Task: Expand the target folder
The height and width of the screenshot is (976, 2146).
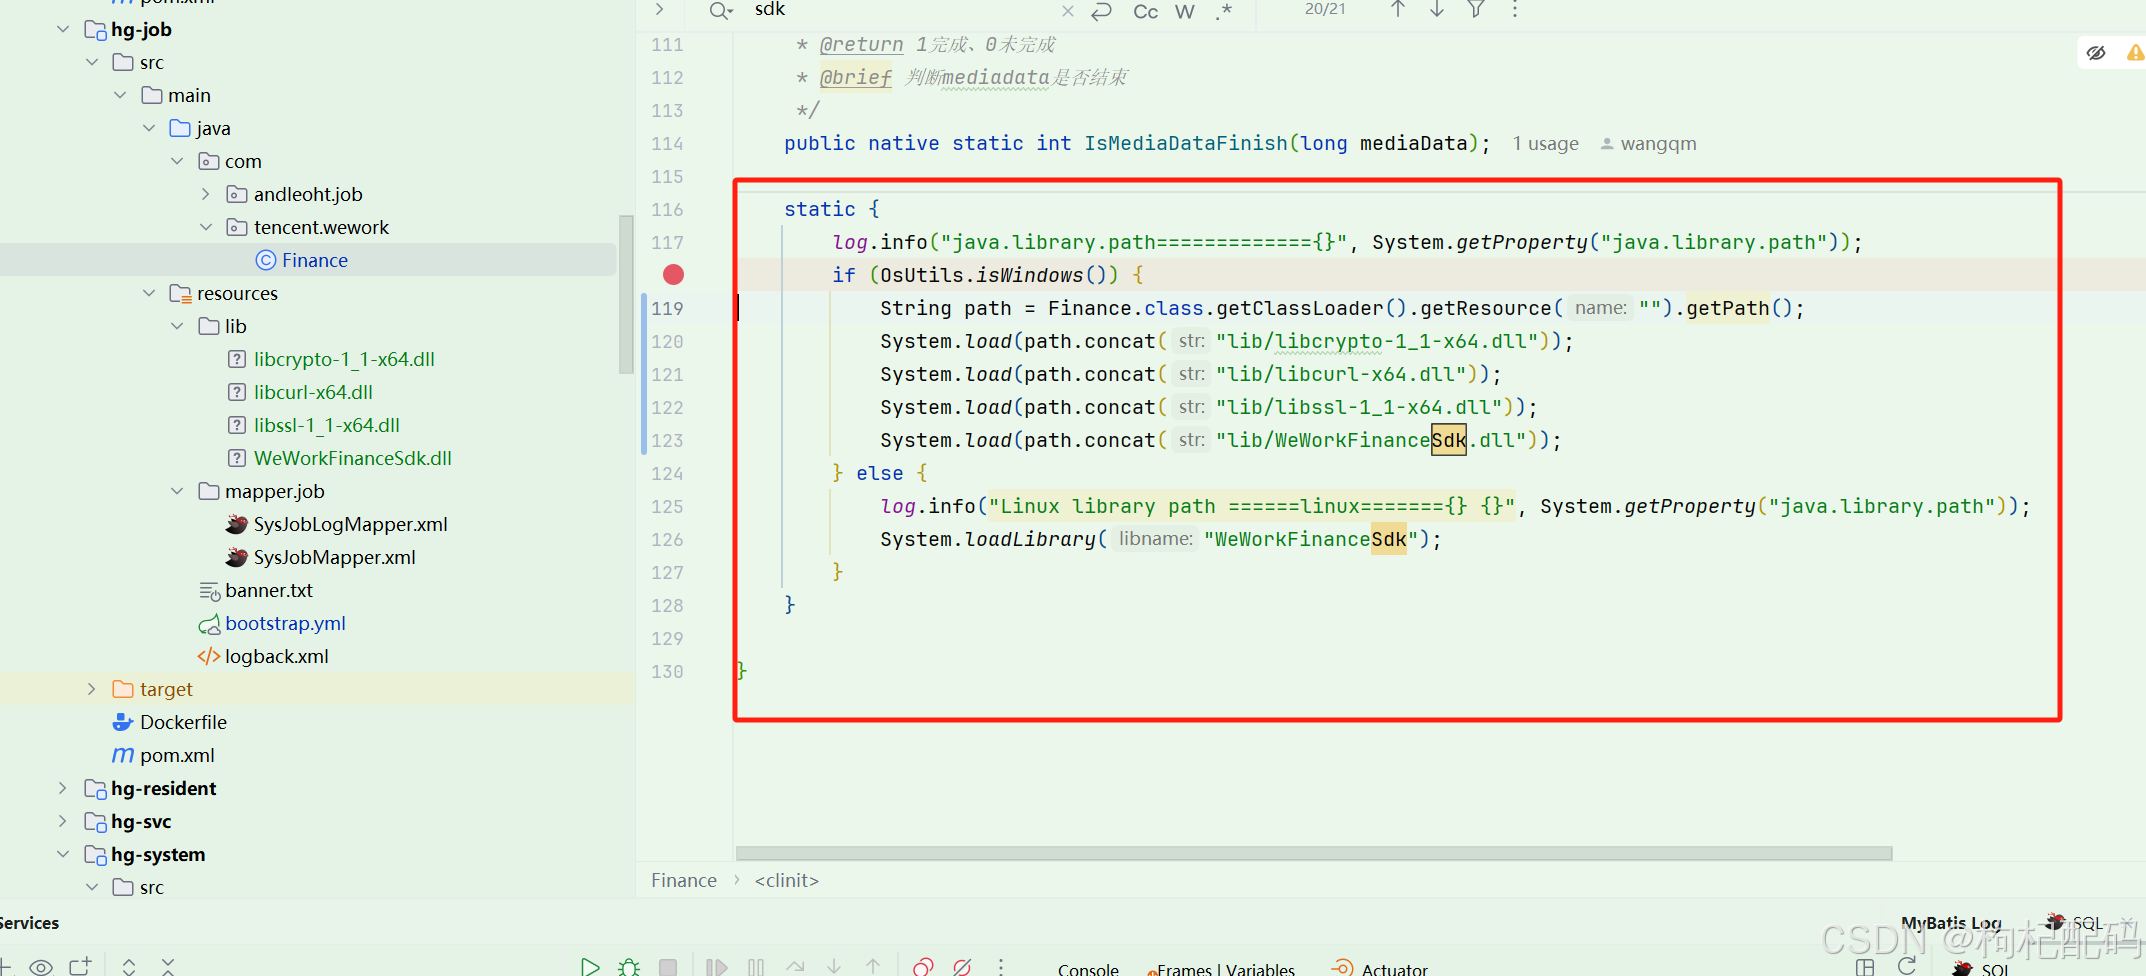Action: pos(91,689)
